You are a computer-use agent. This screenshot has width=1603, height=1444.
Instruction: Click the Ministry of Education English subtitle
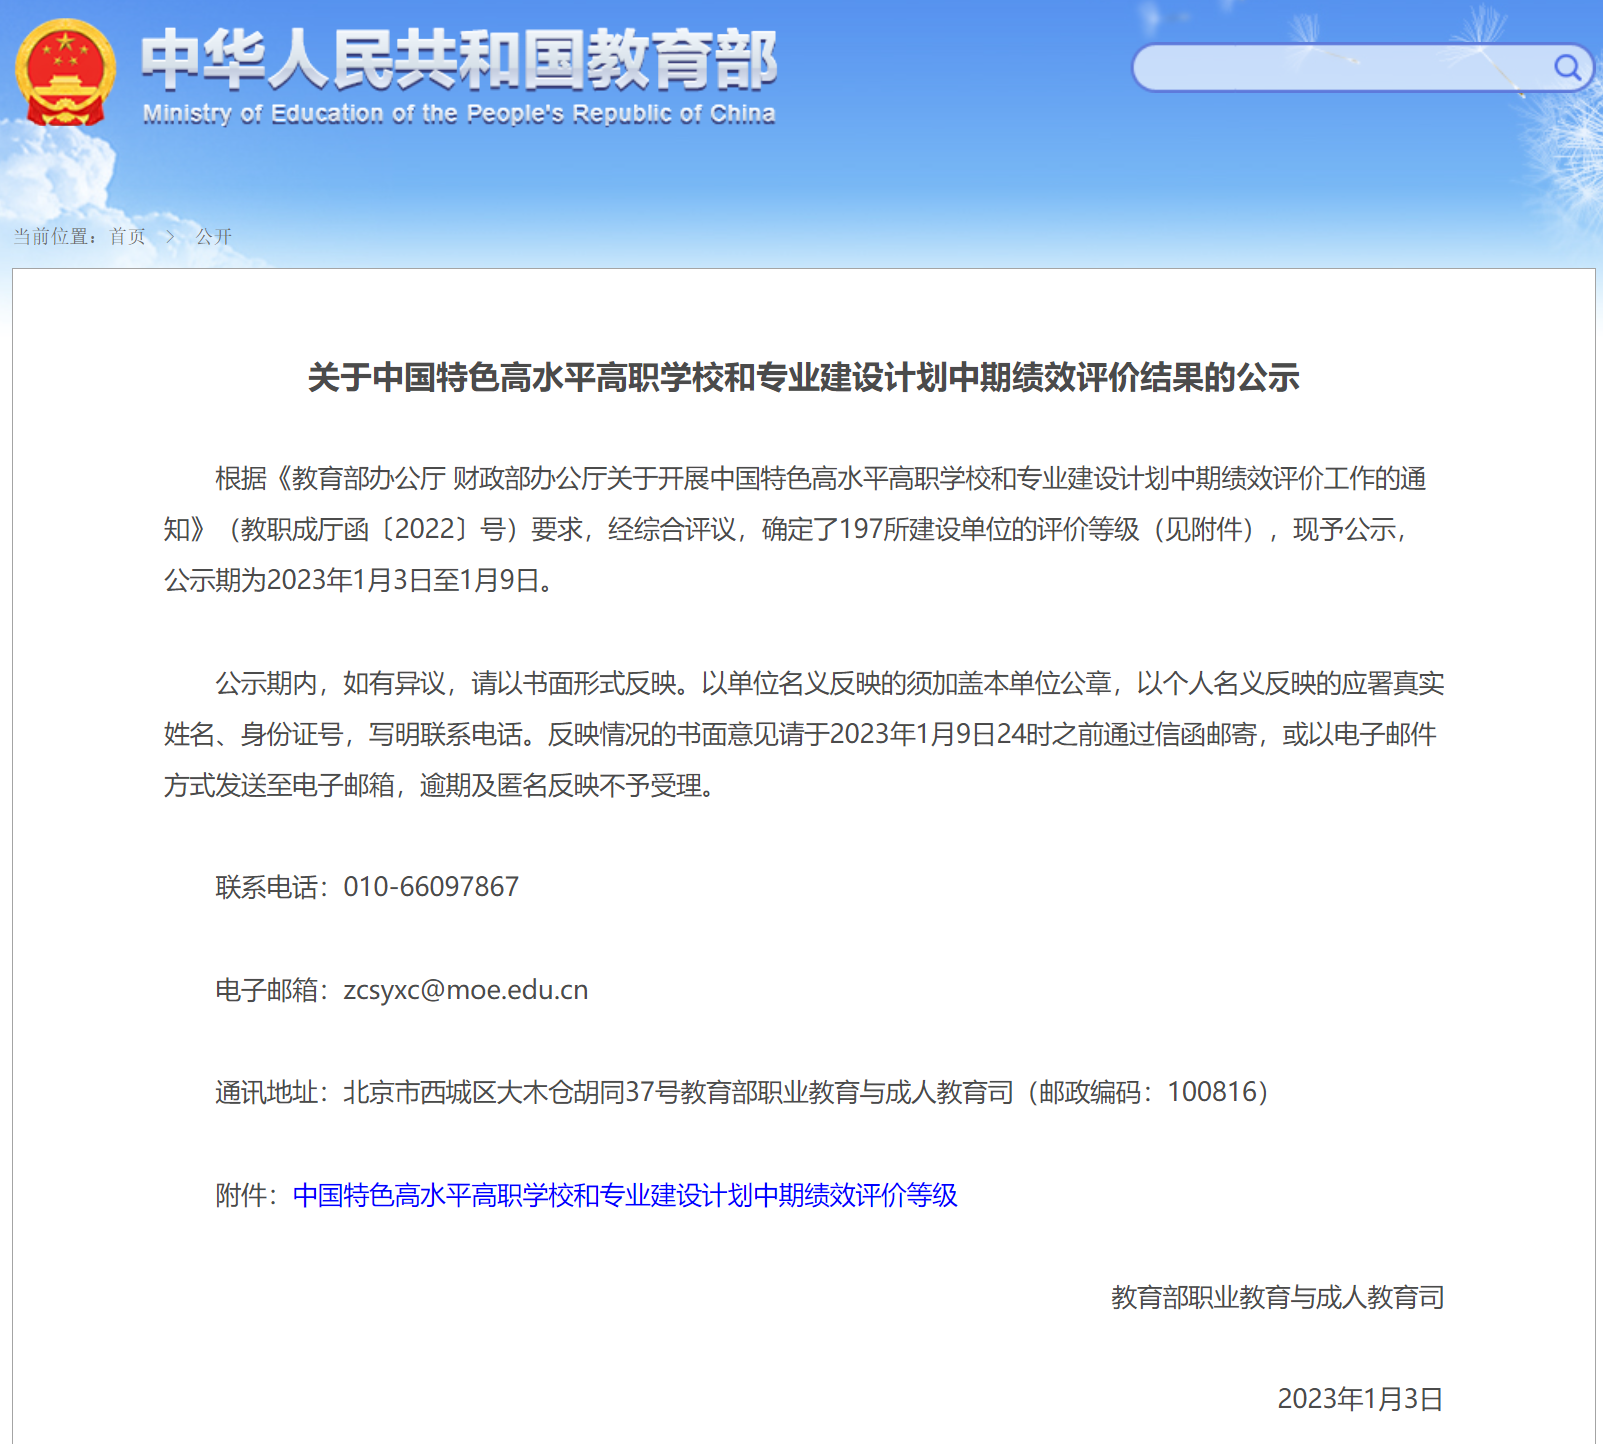pyautogui.click(x=459, y=114)
